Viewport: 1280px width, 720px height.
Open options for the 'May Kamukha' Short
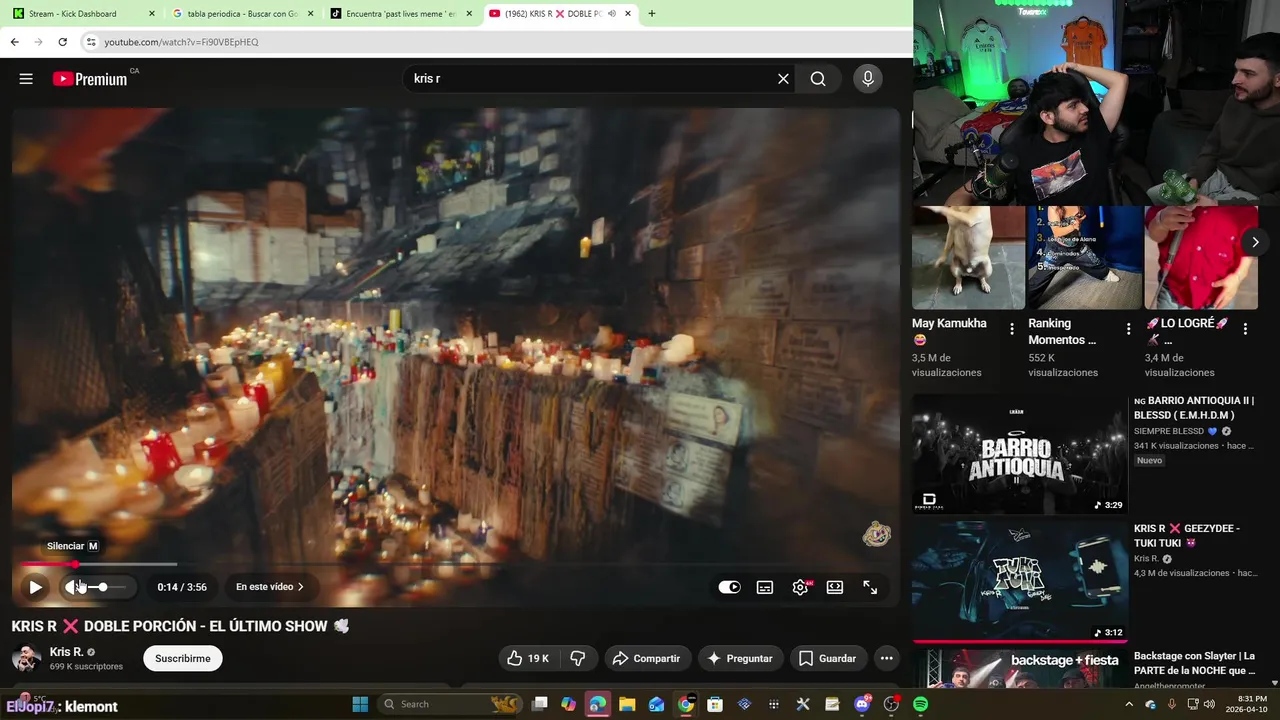coord(1012,329)
